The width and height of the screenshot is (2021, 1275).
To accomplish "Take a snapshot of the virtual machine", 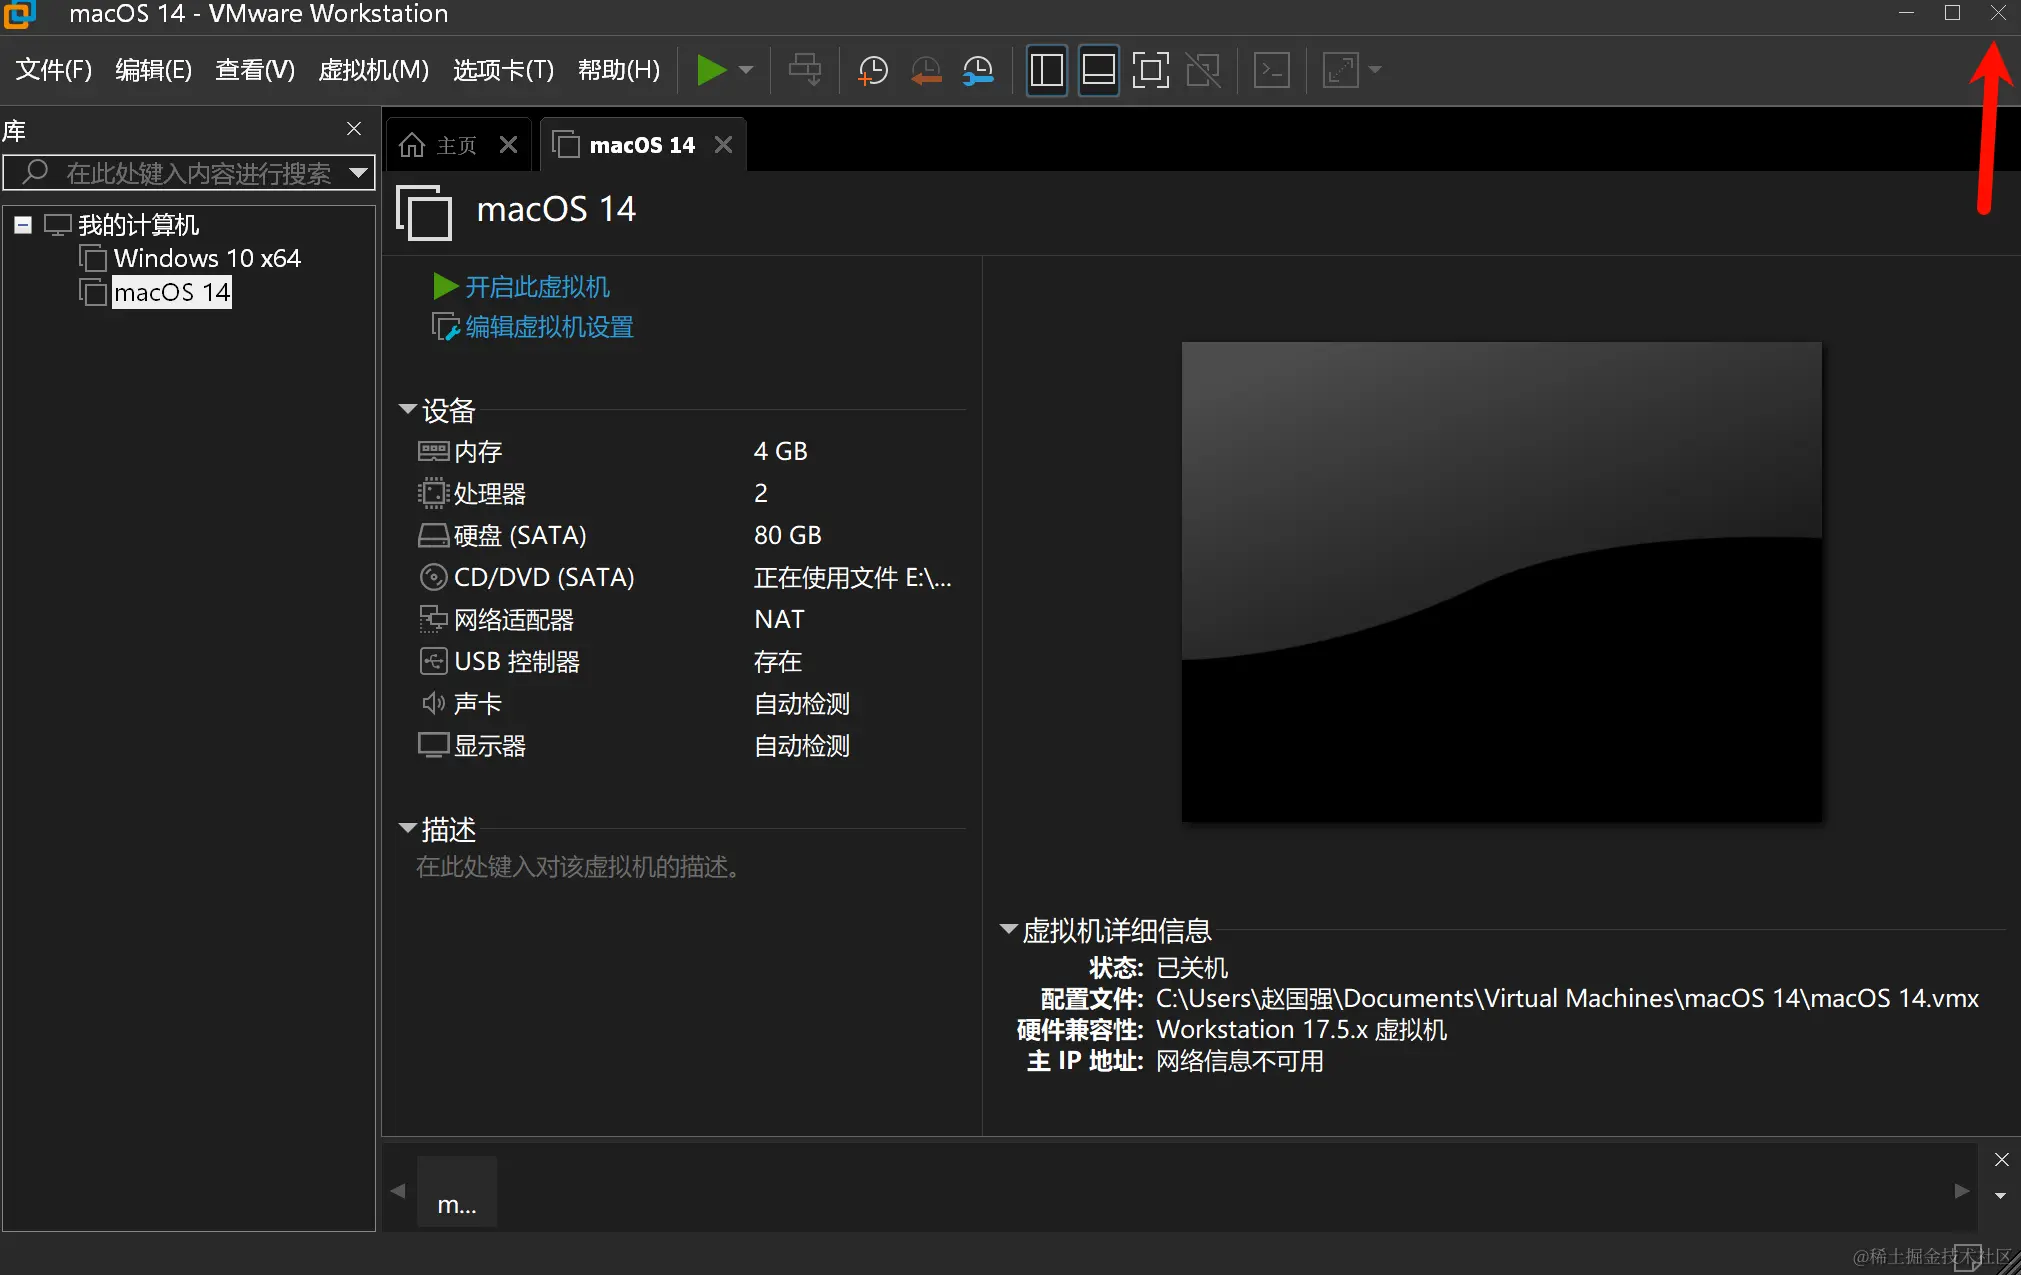I will (x=871, y=70).
